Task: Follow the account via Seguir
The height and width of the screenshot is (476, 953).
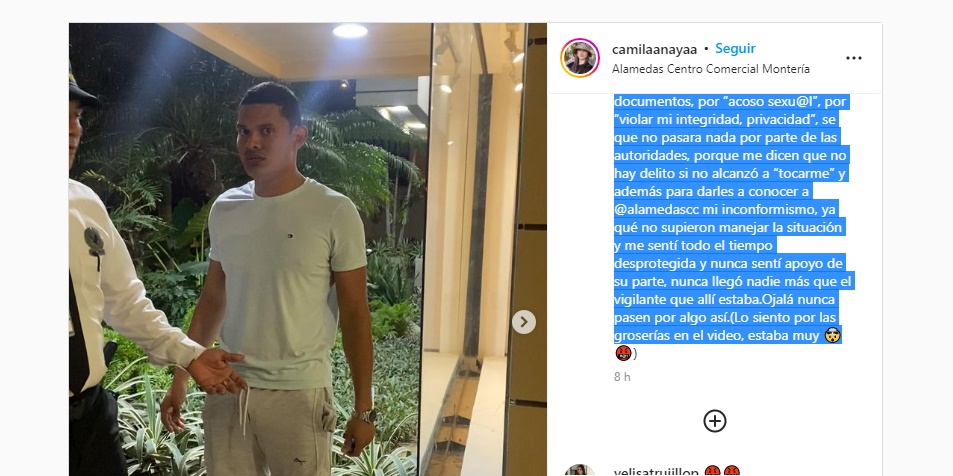Action: tap(735, 49)
